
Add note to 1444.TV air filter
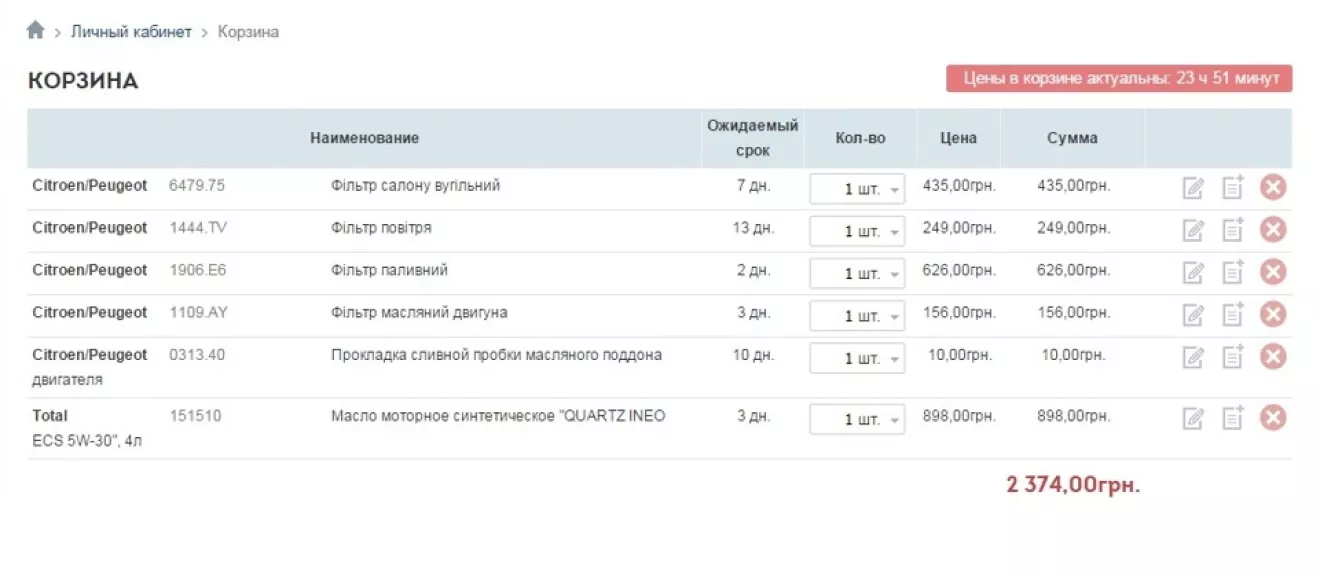1233,230
